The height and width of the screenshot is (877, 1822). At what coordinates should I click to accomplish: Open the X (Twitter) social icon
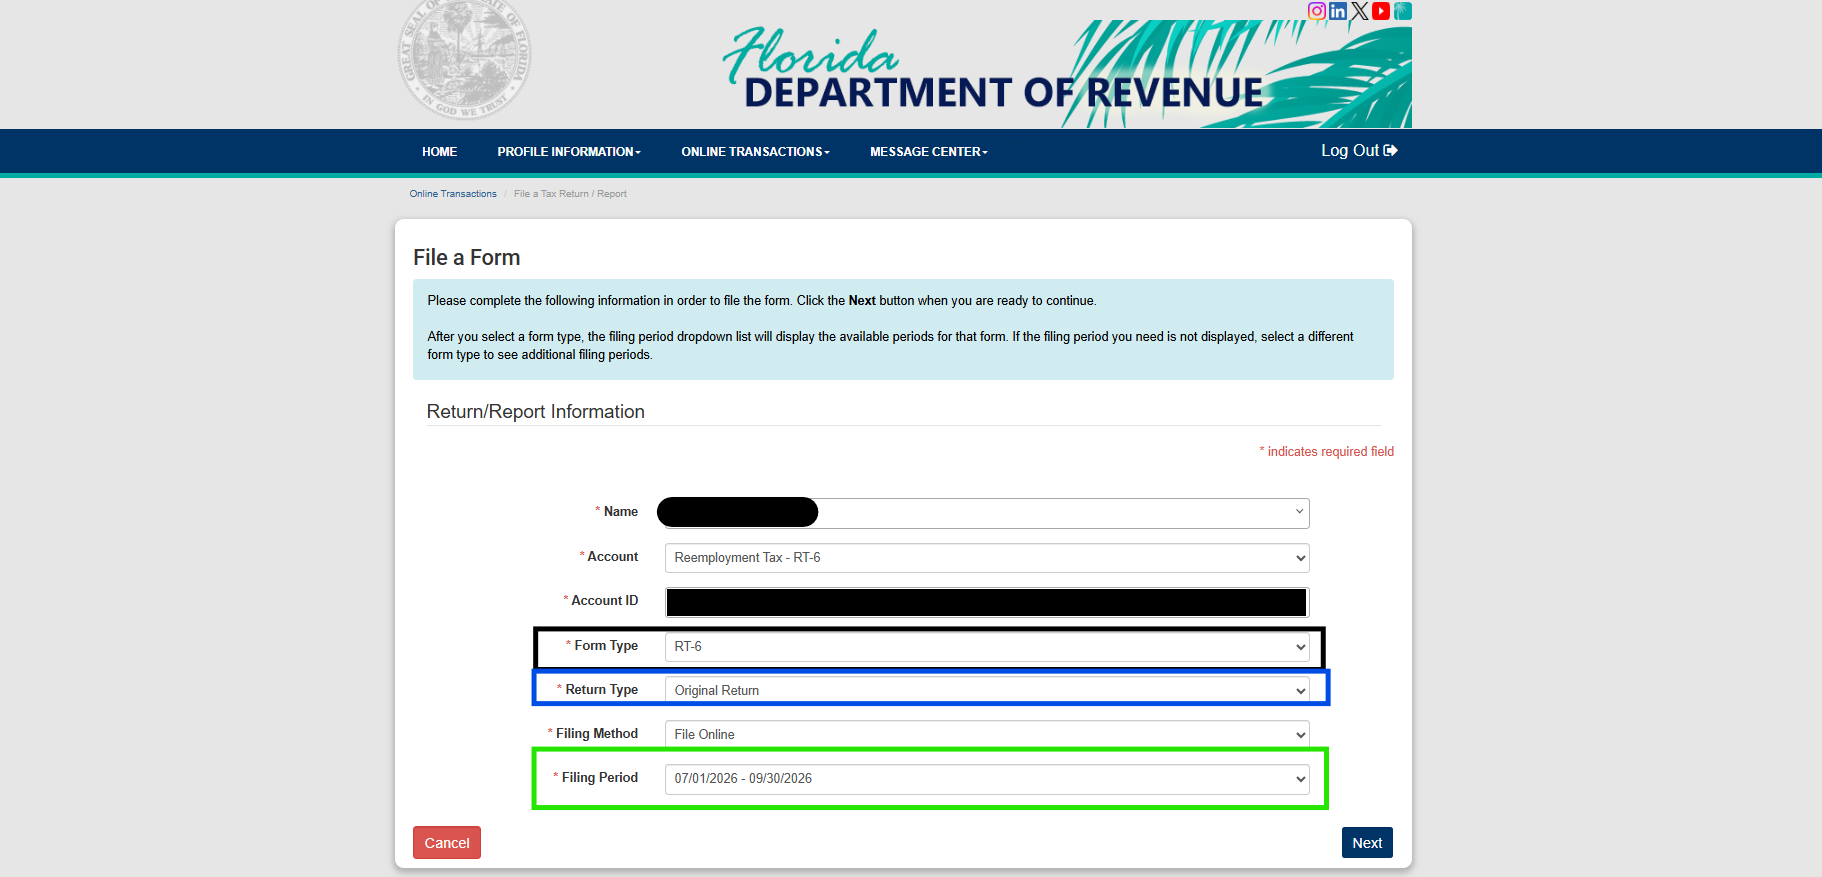click(x=1360, y=11)
